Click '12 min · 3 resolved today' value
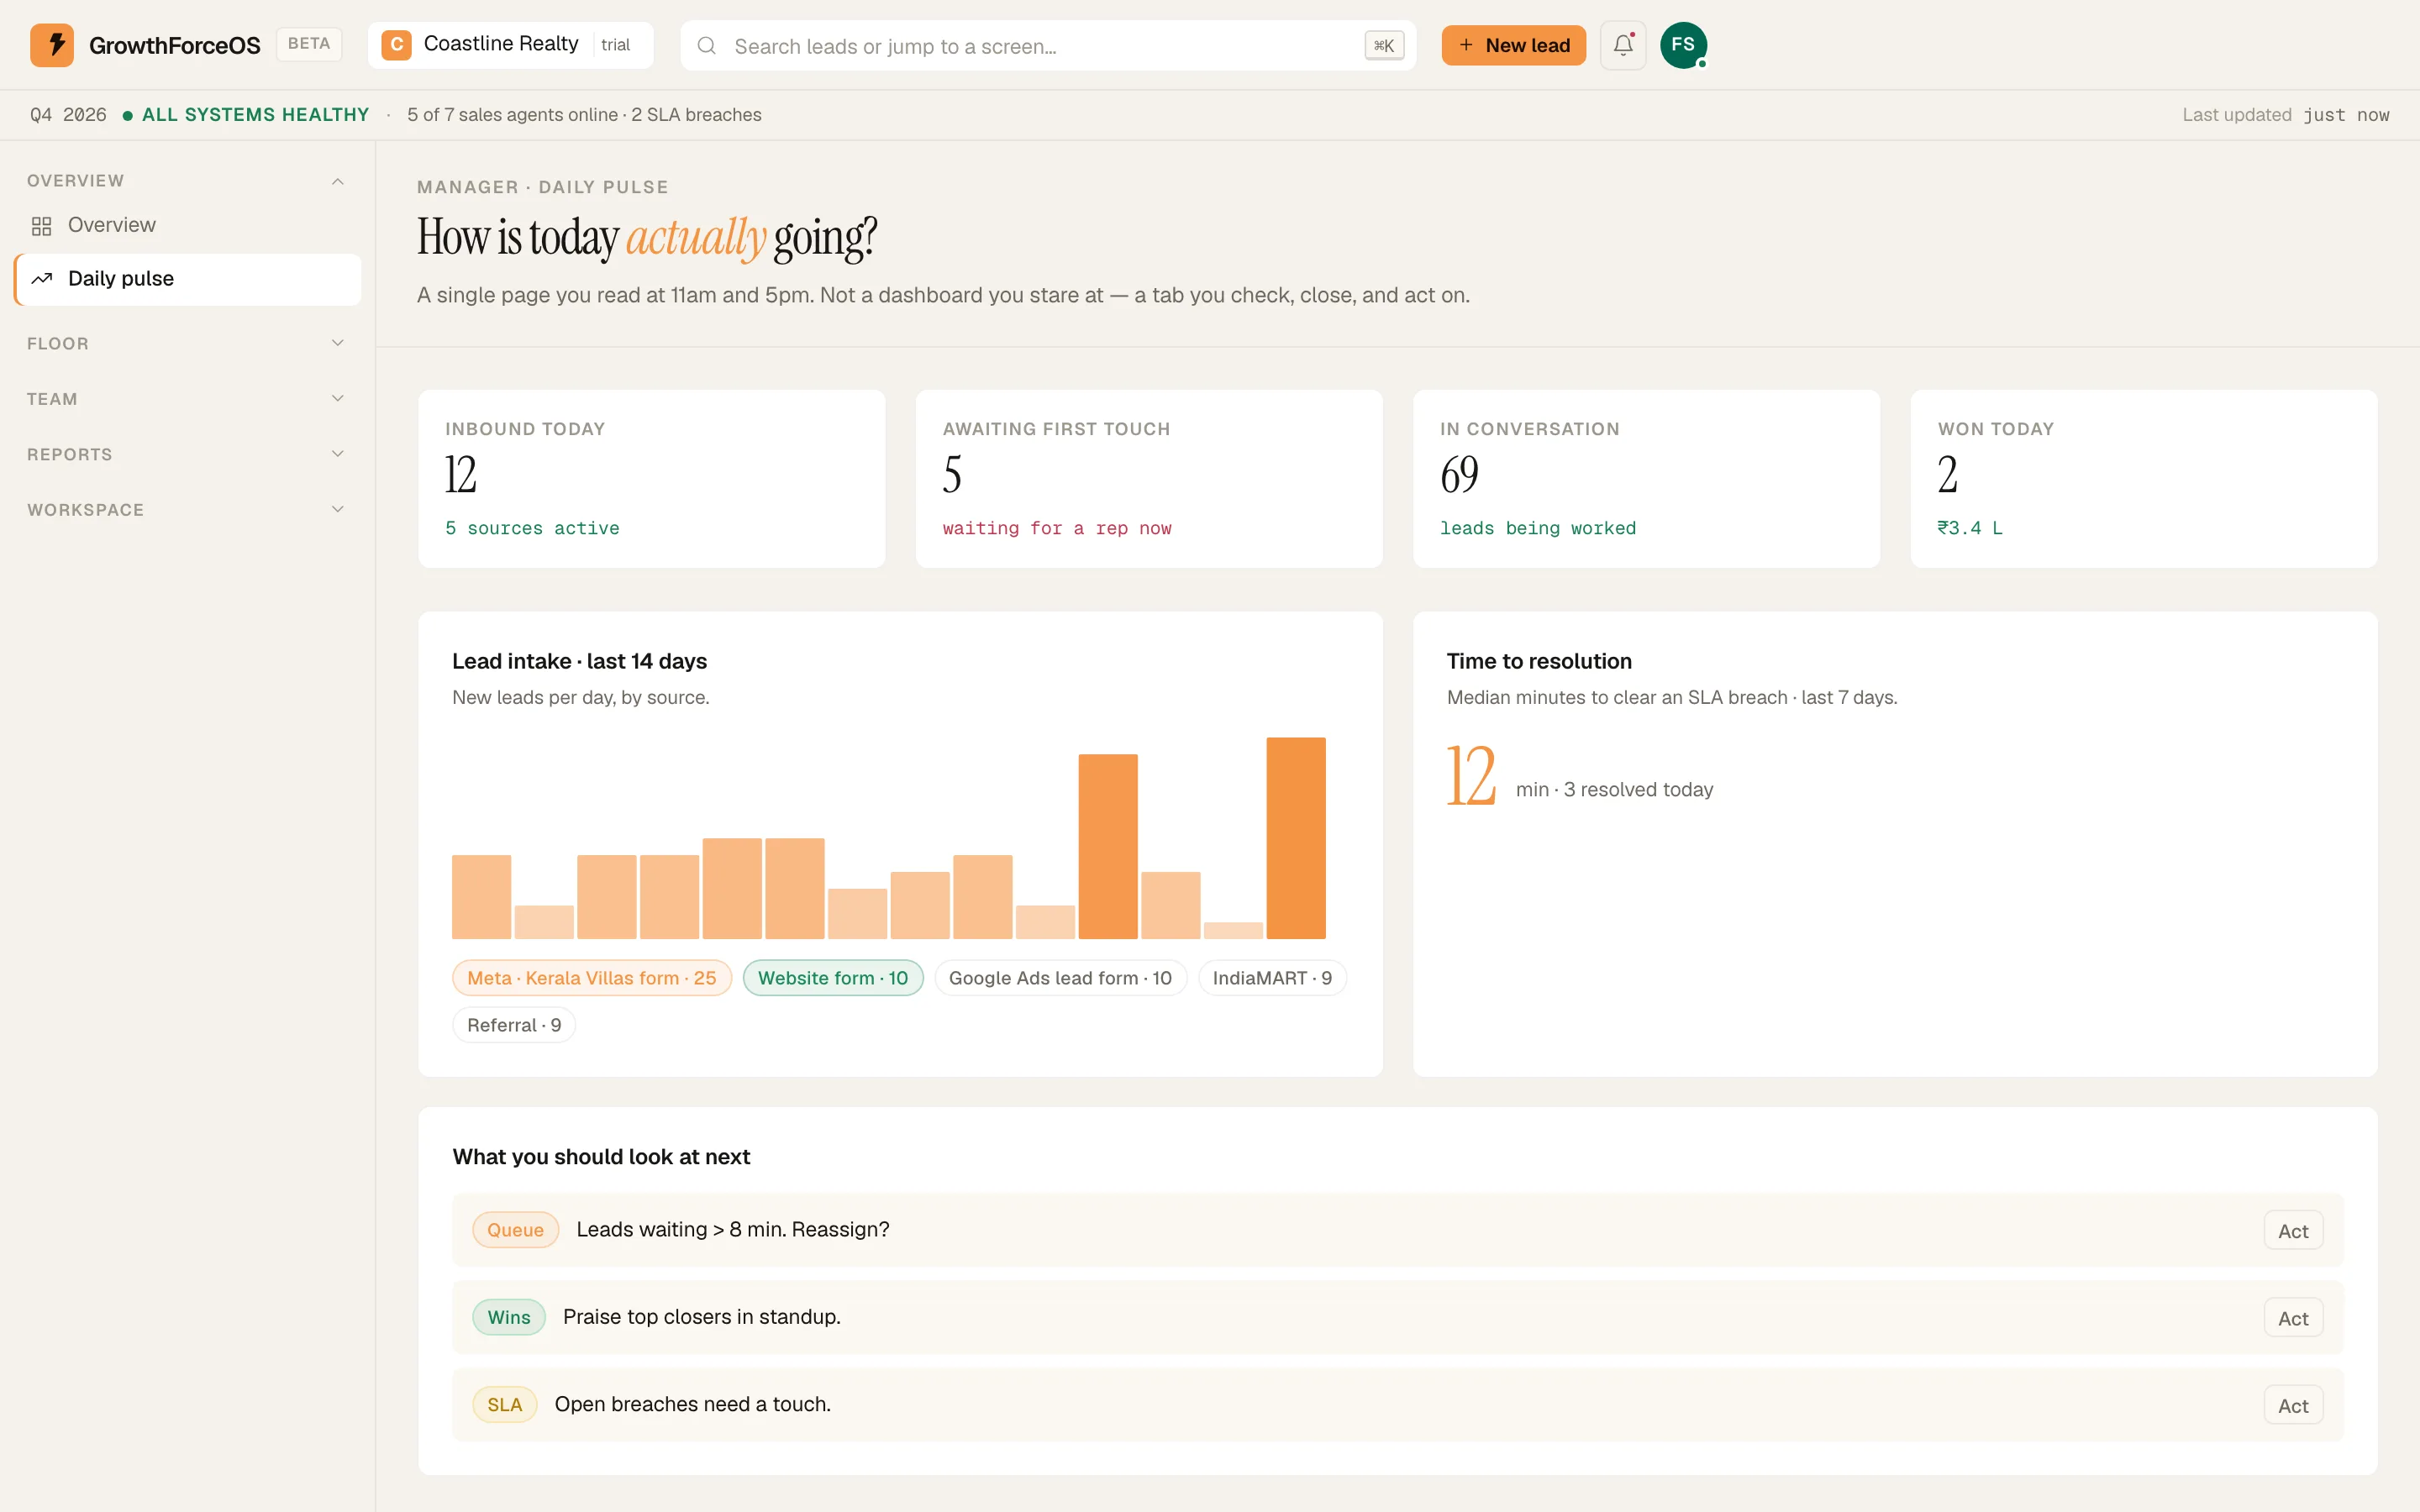Screen dimensions: 2420x1512 pyautogui.click(x=1580, y=777)
